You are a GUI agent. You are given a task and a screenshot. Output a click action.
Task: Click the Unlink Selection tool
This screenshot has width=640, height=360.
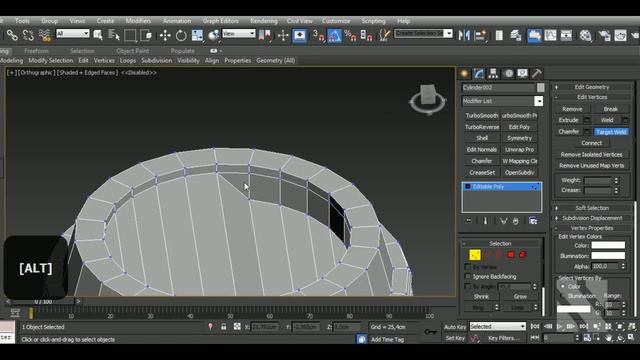[x=28, y=36]
